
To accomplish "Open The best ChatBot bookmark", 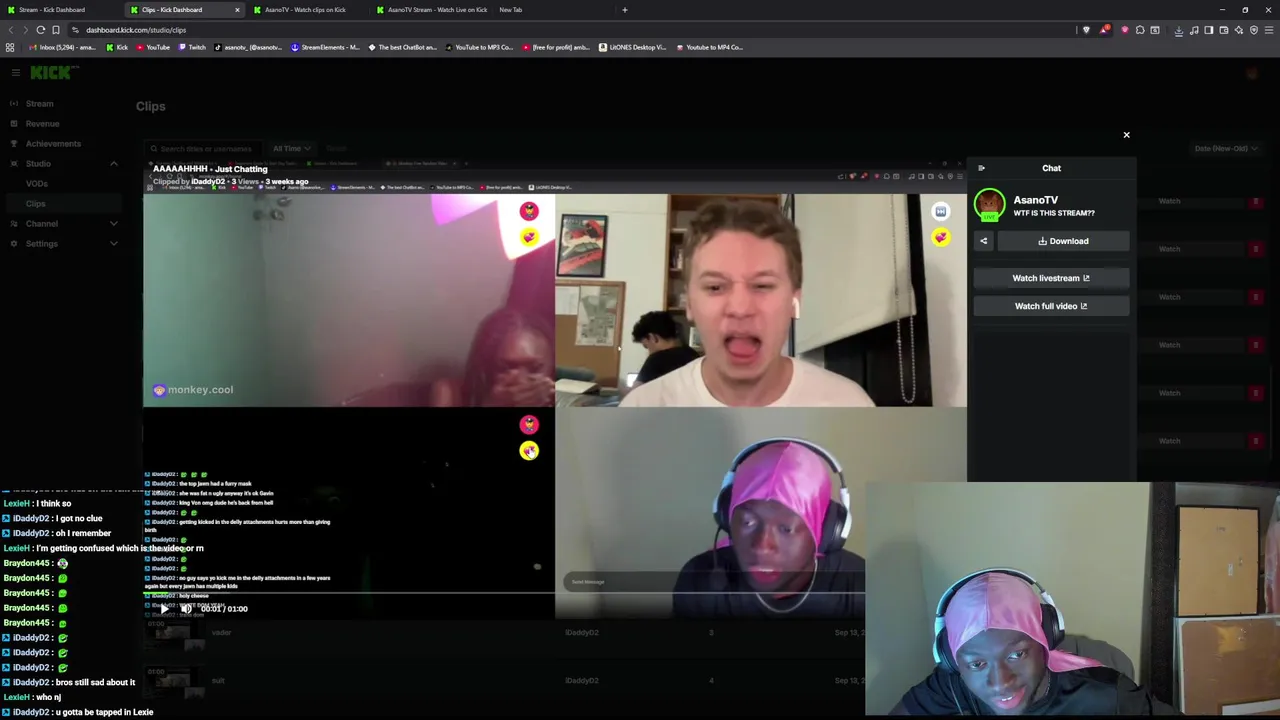I will (x=402, y=47).
